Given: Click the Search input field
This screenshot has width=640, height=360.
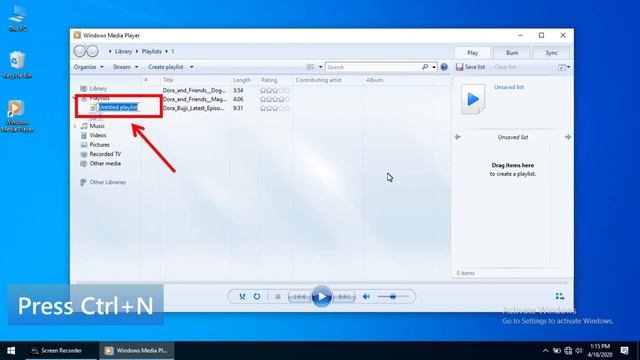Looking at the screenshot, I should point(373,67).
